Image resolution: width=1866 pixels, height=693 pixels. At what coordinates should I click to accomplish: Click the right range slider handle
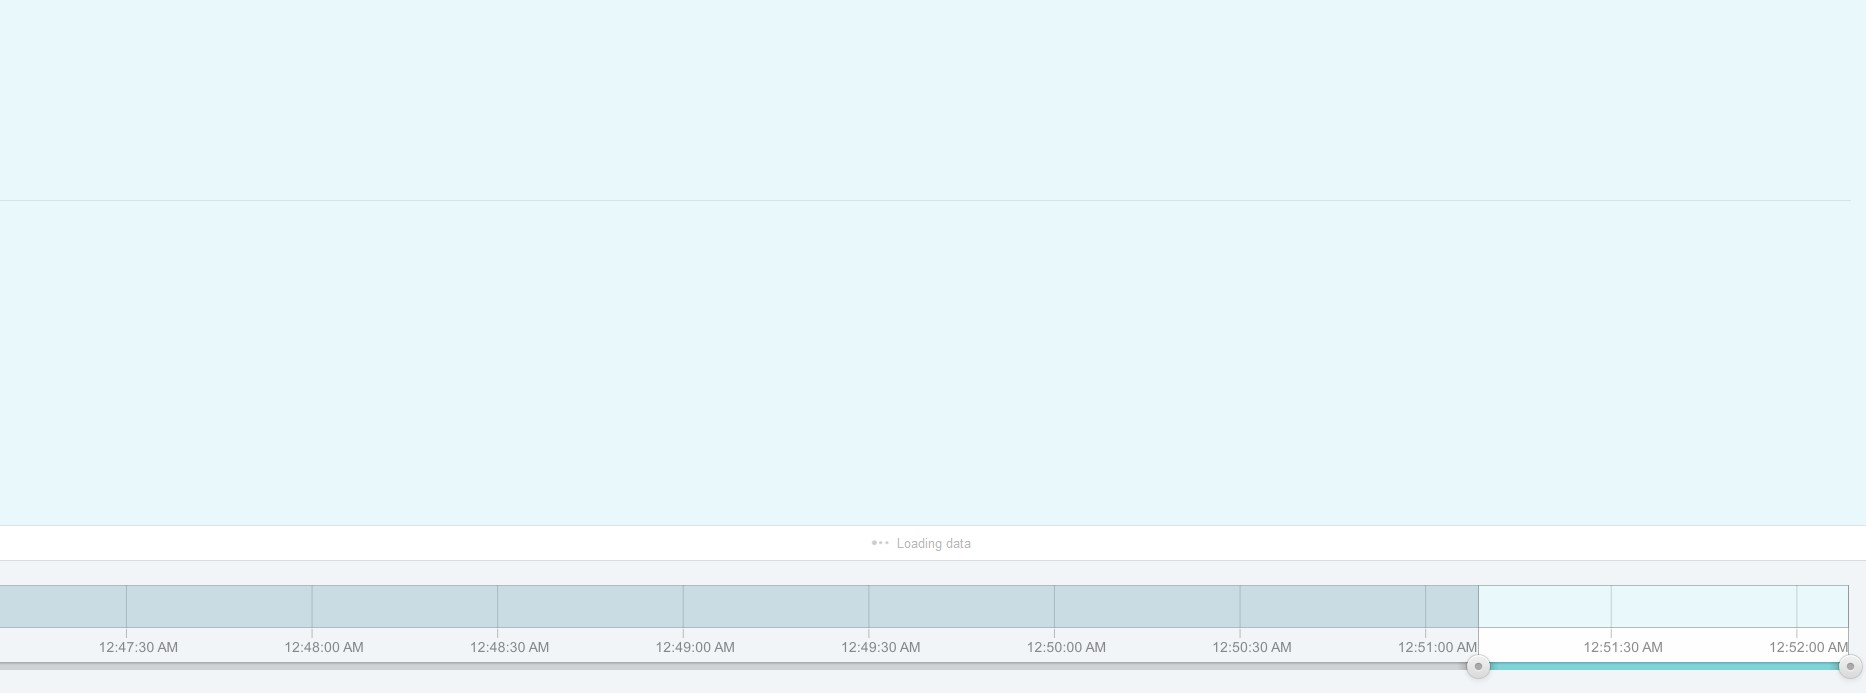(x=1850, y=666)
